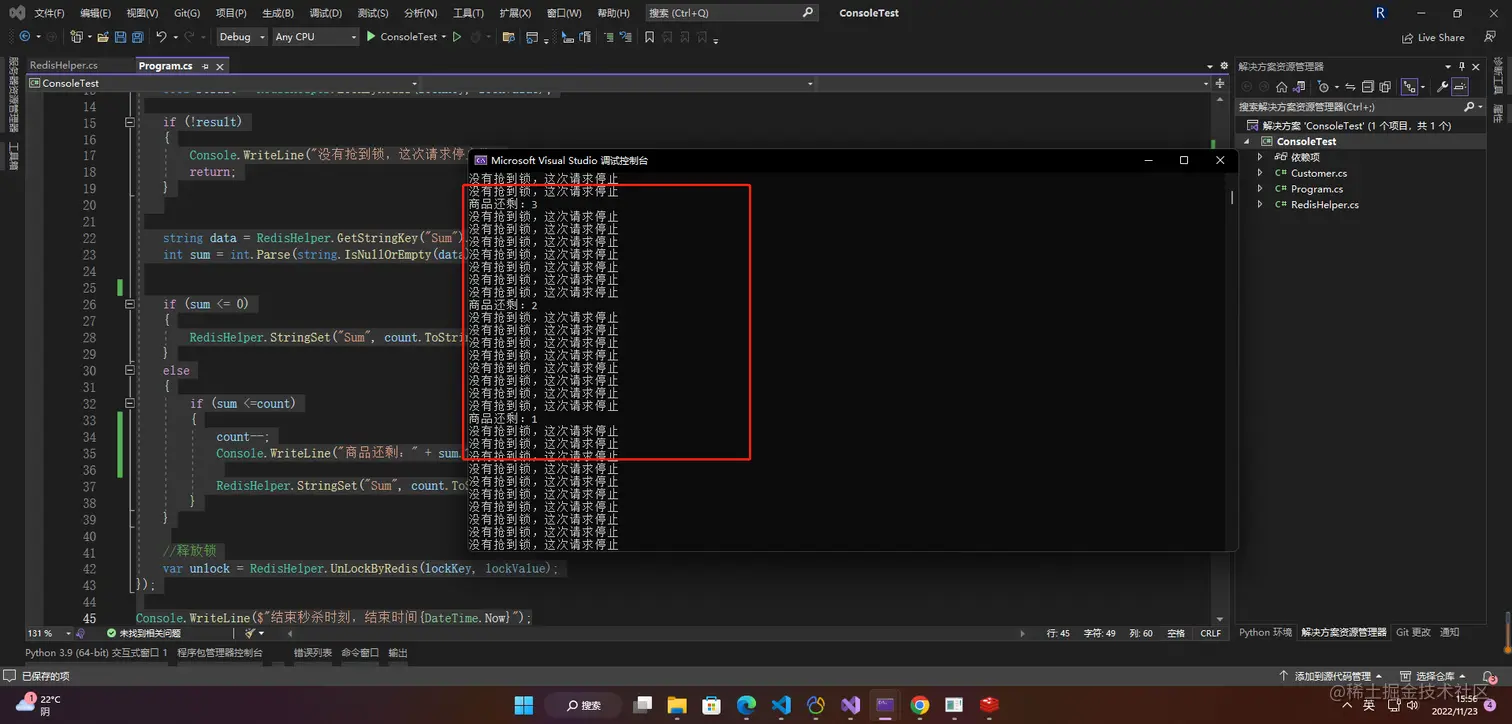Image resolution: width=1512 pixels, height=724 pixels.
Task: Open the 编辑(E) menu
Action: click(96, 13)
